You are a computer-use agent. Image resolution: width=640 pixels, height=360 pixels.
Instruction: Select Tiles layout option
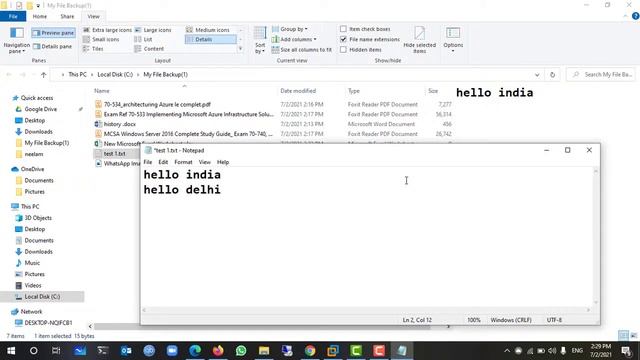coord(93,49)
